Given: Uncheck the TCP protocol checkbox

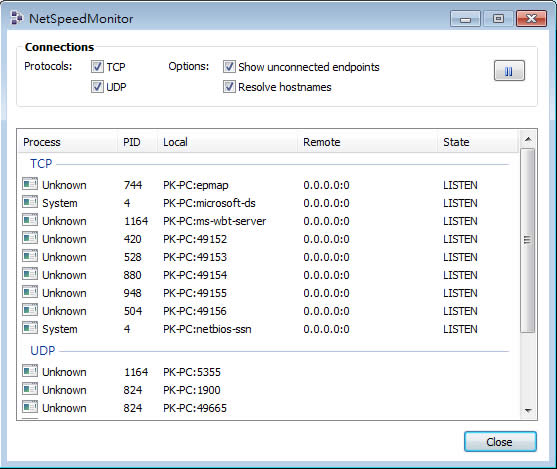Looking at the screenshot, I should 97,66.
